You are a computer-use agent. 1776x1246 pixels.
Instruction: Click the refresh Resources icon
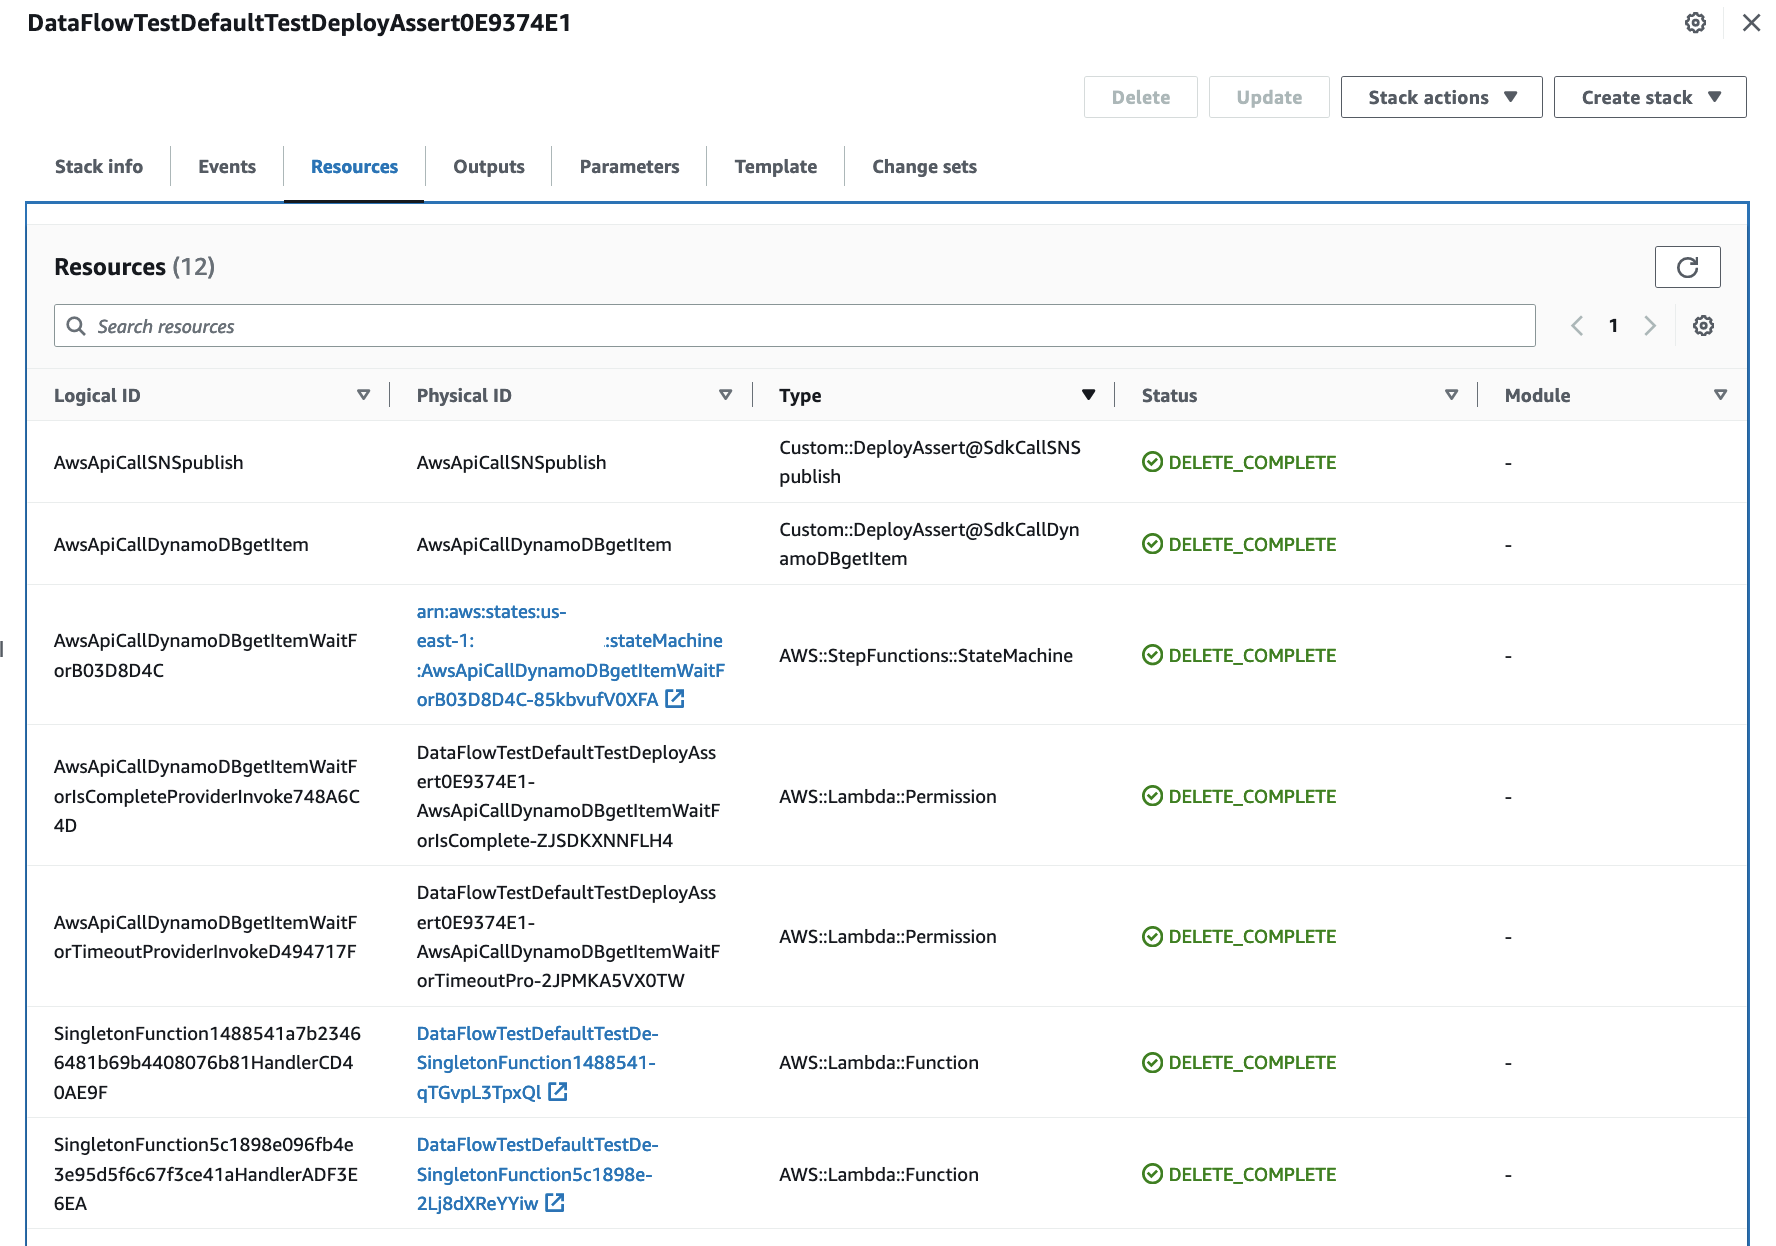click(x=1688, y=267)
